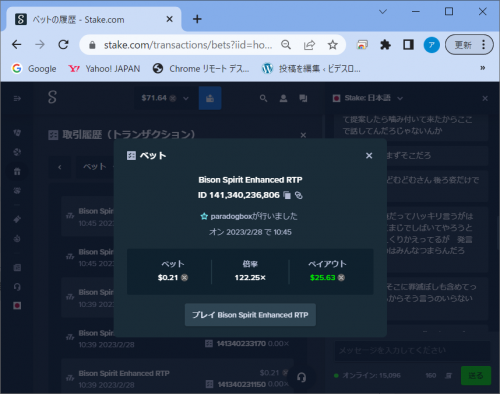The image size is (500, 394).
Task: Open the $71.64 balance dropdown
Action: click(x=165, y=98)
